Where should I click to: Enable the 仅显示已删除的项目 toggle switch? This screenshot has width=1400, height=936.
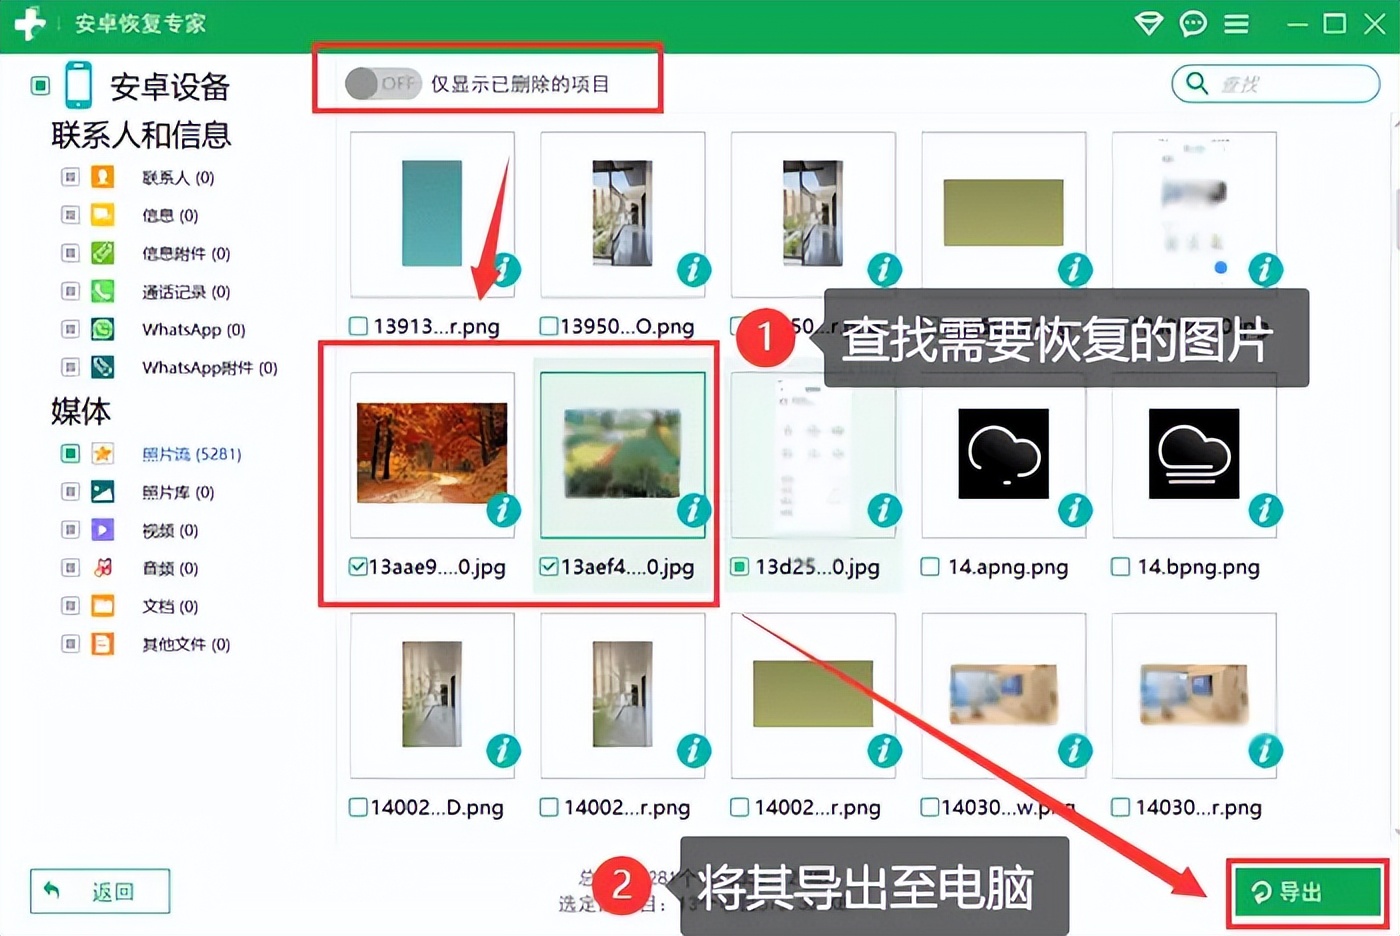(x=383, y=84)
